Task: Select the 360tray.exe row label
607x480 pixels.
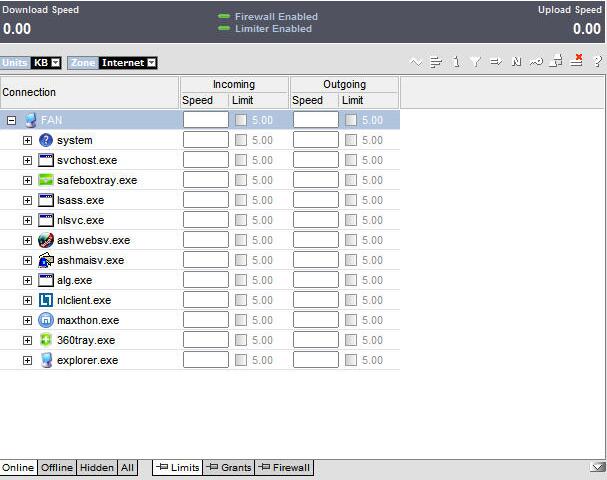Action: click(x=86, y=340)
